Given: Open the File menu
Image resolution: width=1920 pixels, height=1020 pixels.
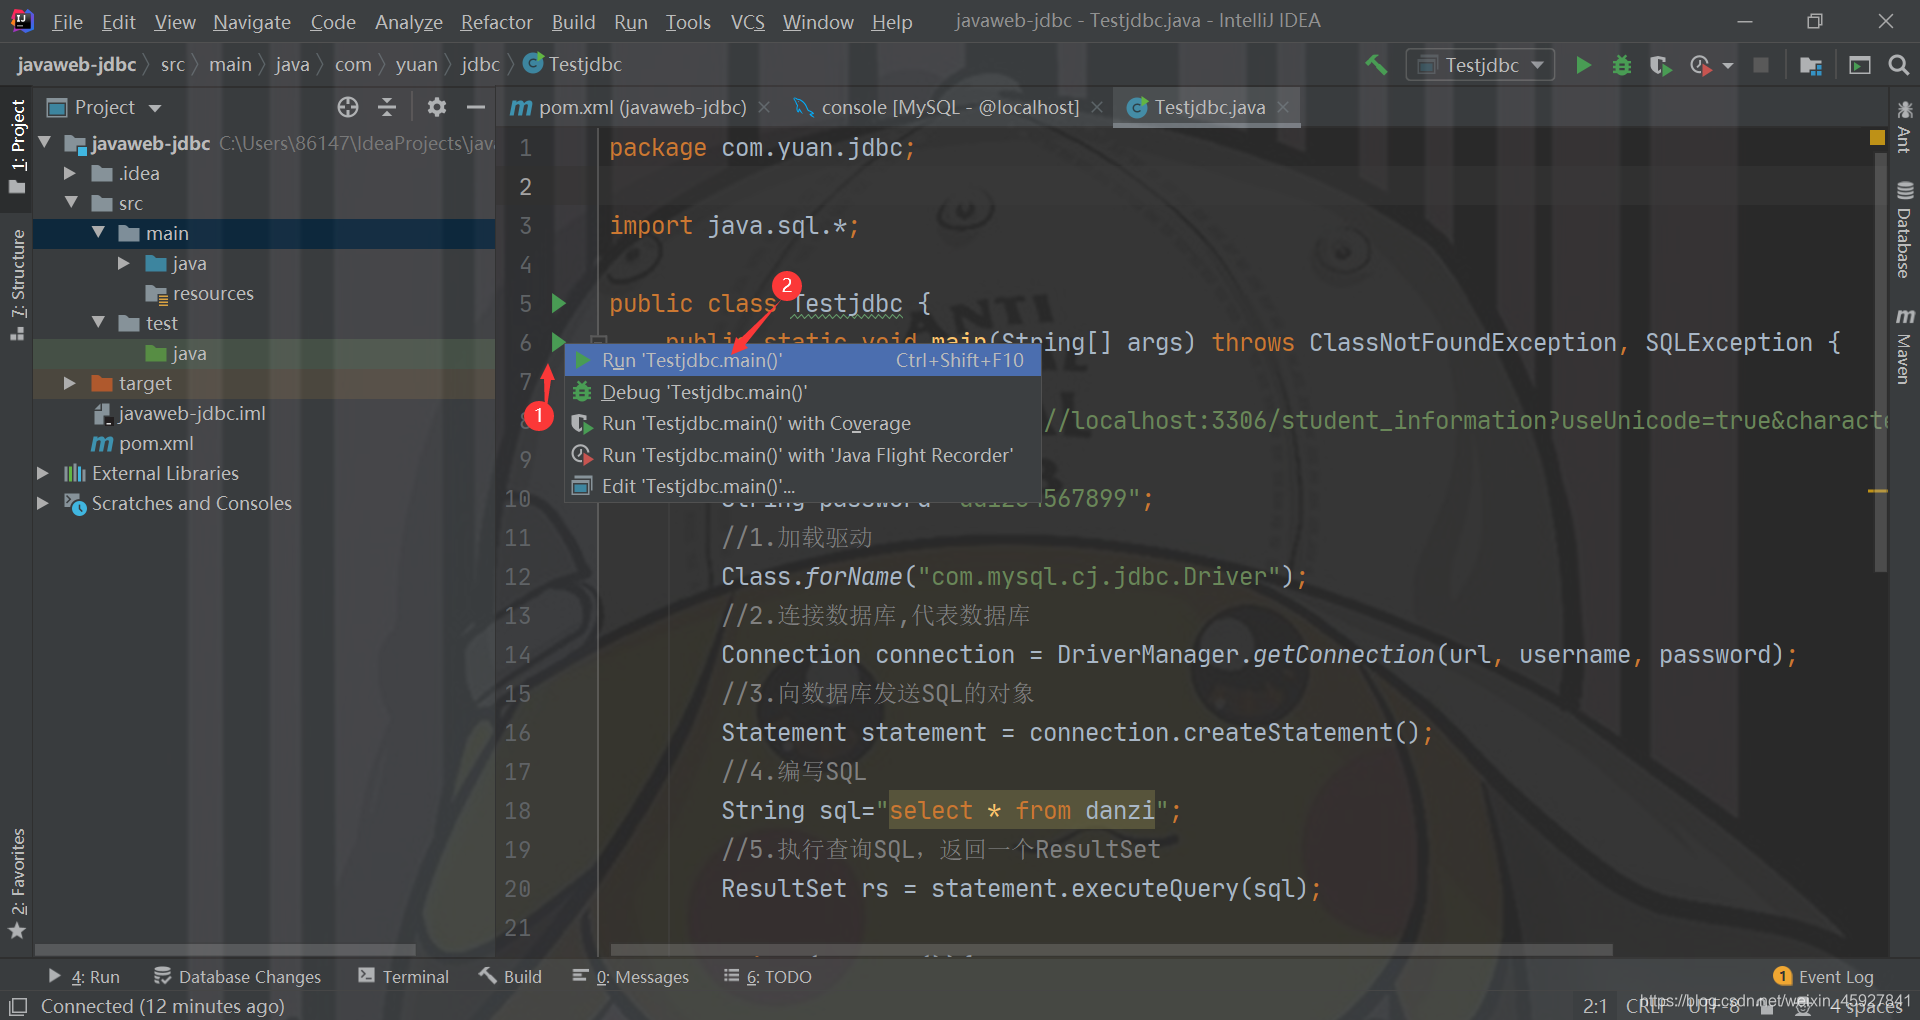Looking at the screenshot, I should 67,22.
